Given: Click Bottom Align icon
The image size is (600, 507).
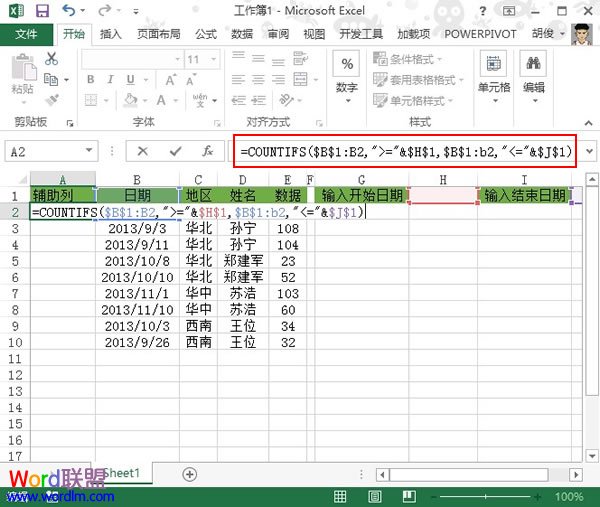Looking at the screenshot, I should click(x=279, y=60).
